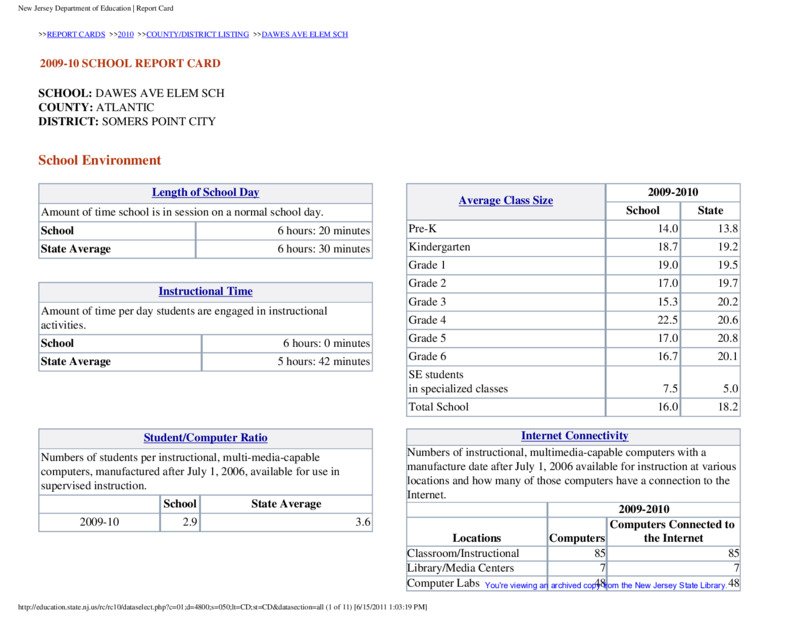Click the Grade 3 school value 15.3

(x=668, y=302)
